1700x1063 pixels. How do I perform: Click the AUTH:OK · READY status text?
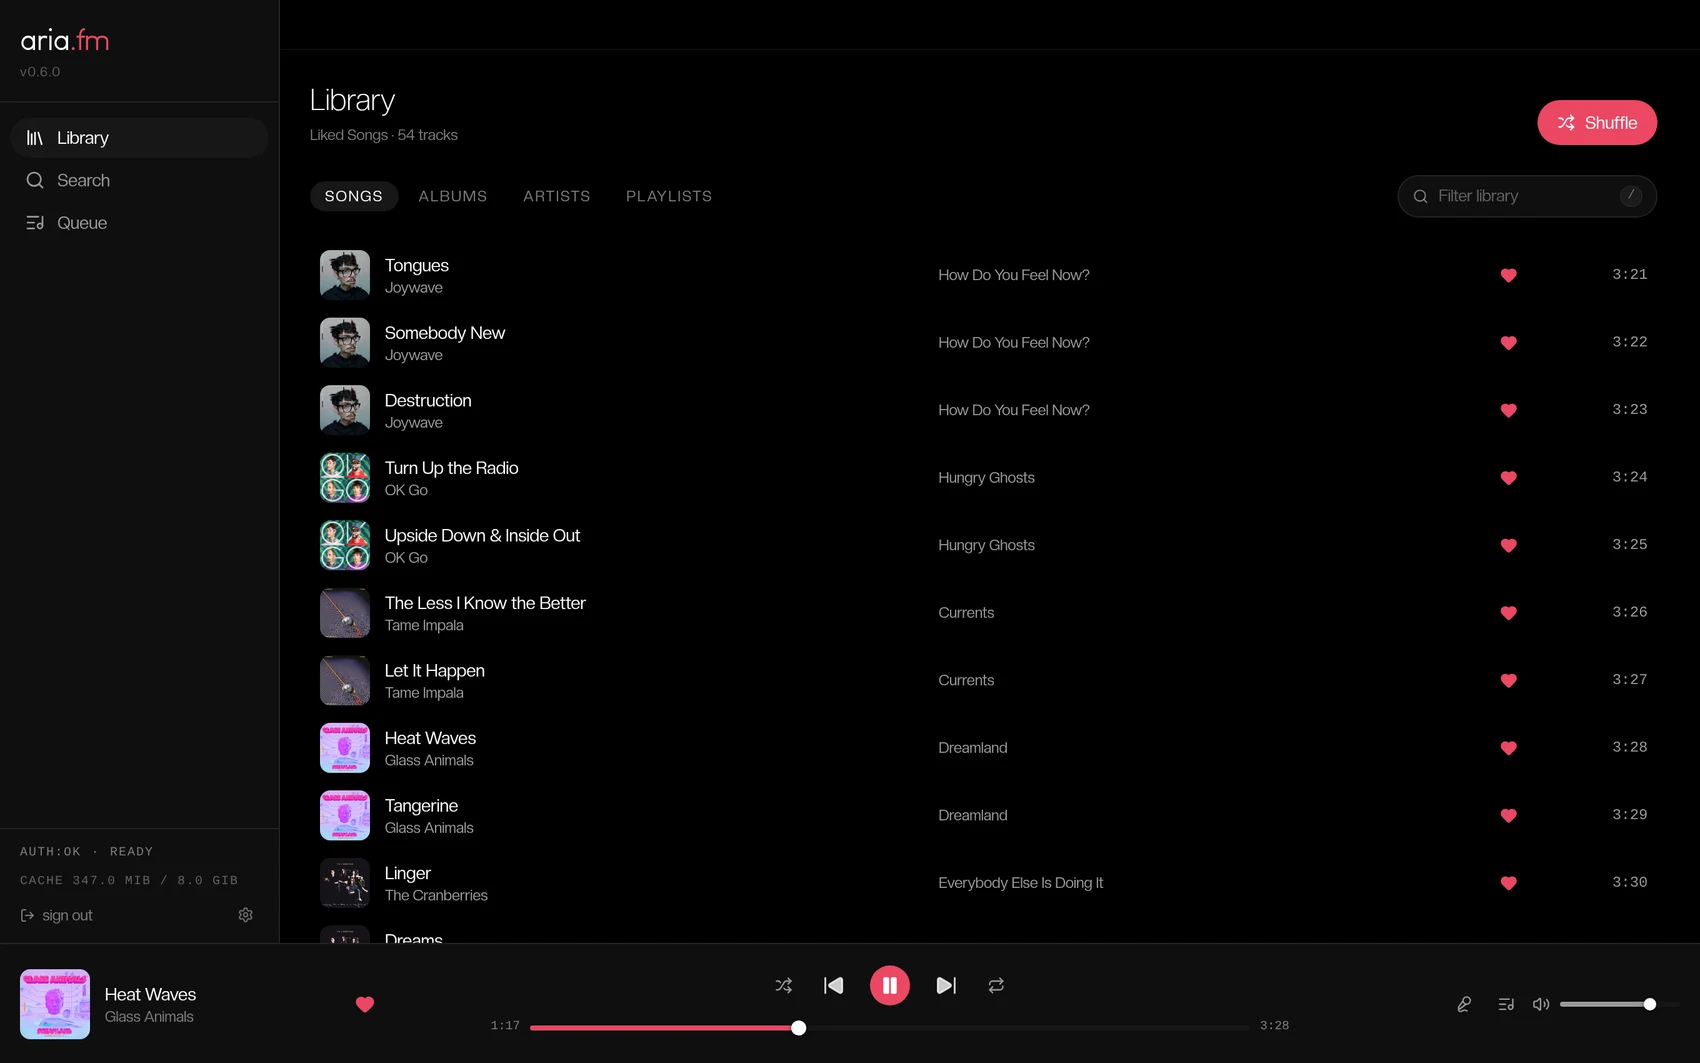pyautogui.click(x=86, y=851)
